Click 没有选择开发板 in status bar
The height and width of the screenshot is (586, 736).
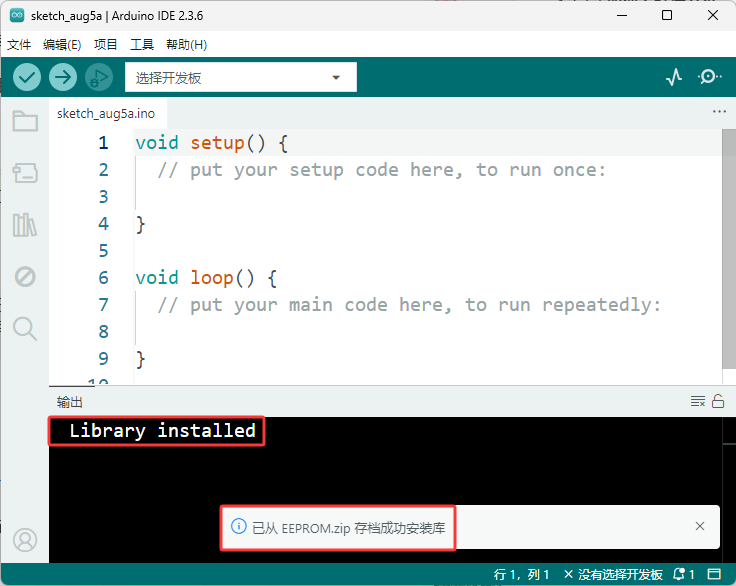pos(613,574)
